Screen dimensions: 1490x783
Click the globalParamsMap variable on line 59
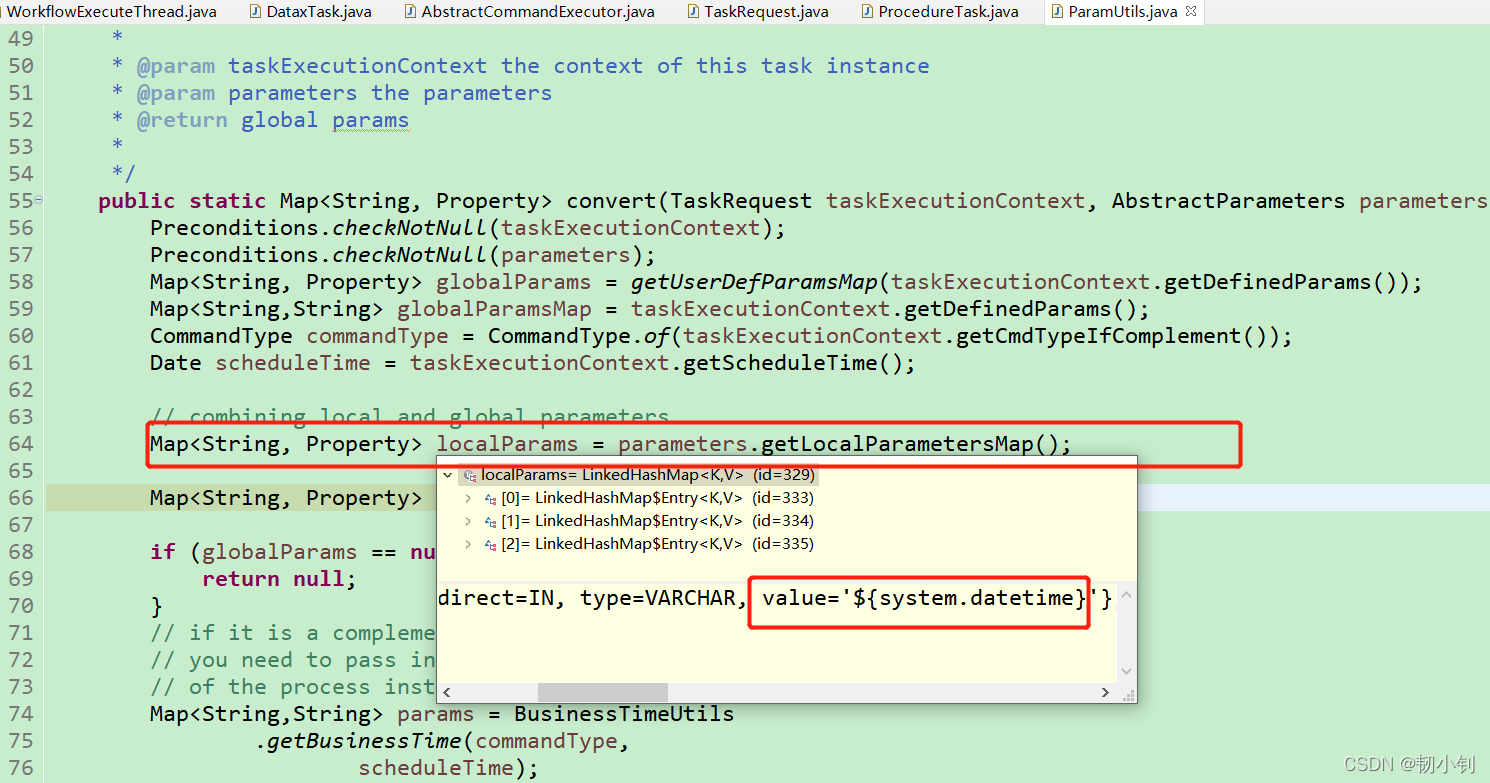[x=494, y=309]
